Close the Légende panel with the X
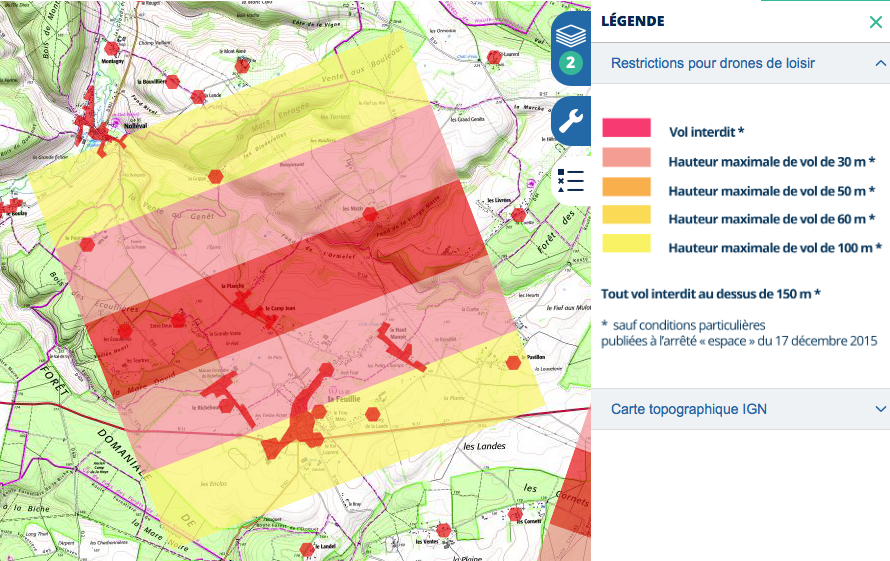Viewport: 890px width, 561px height. (x=876, y=22)
